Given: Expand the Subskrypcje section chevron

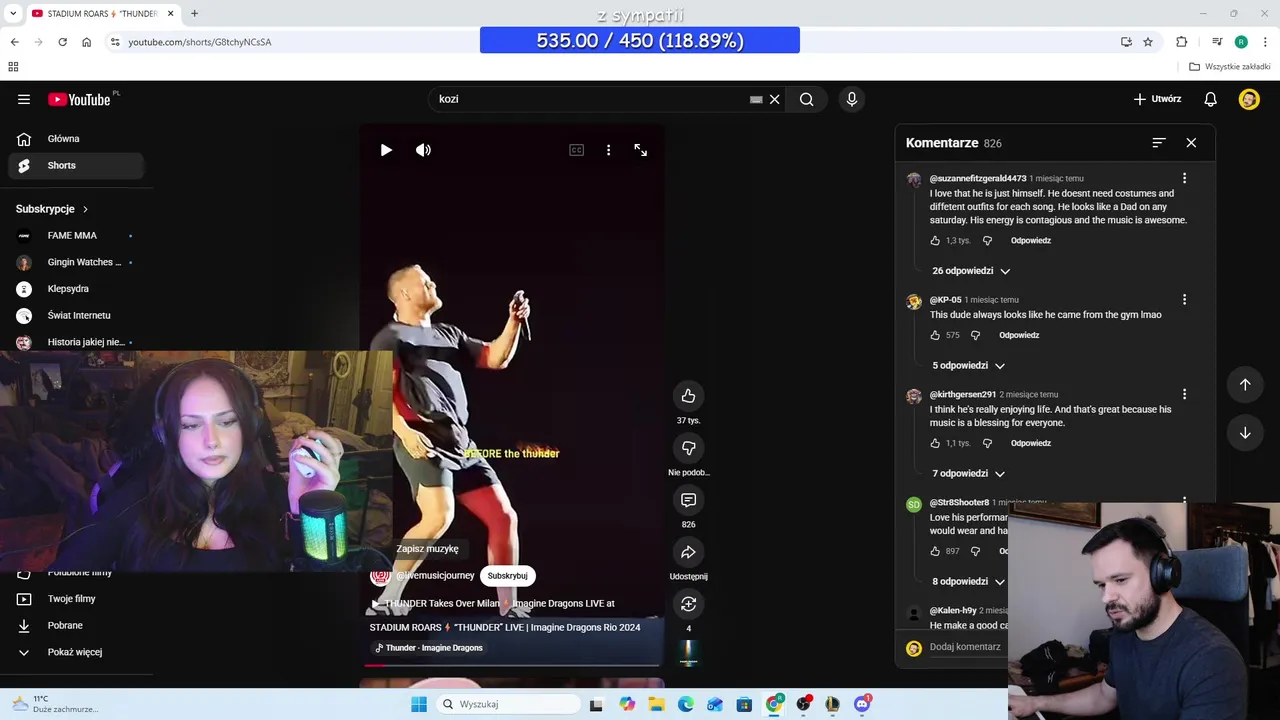Looking at the screenshot, I should pos(85,210).
